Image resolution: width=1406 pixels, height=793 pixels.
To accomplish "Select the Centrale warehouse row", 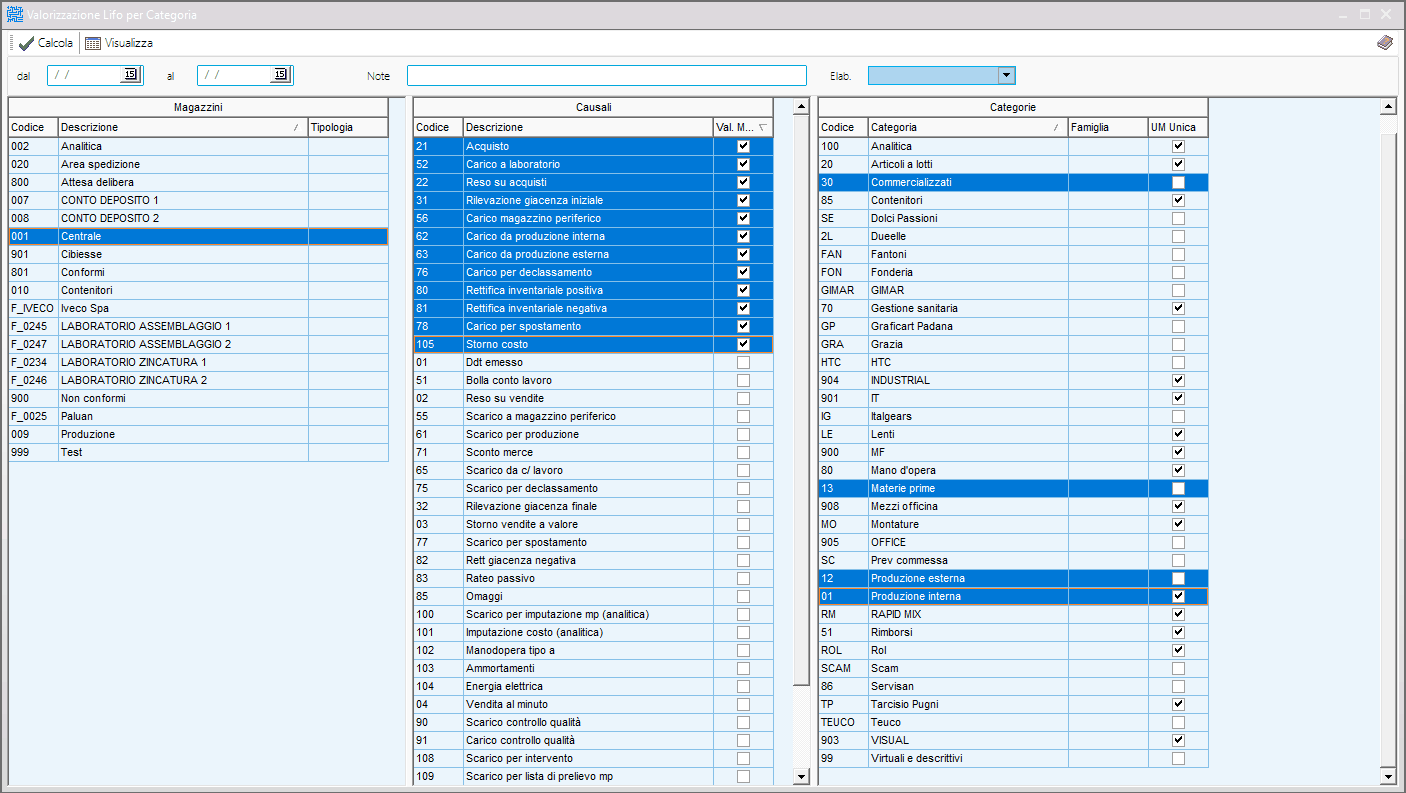I will tap(198, 236).
